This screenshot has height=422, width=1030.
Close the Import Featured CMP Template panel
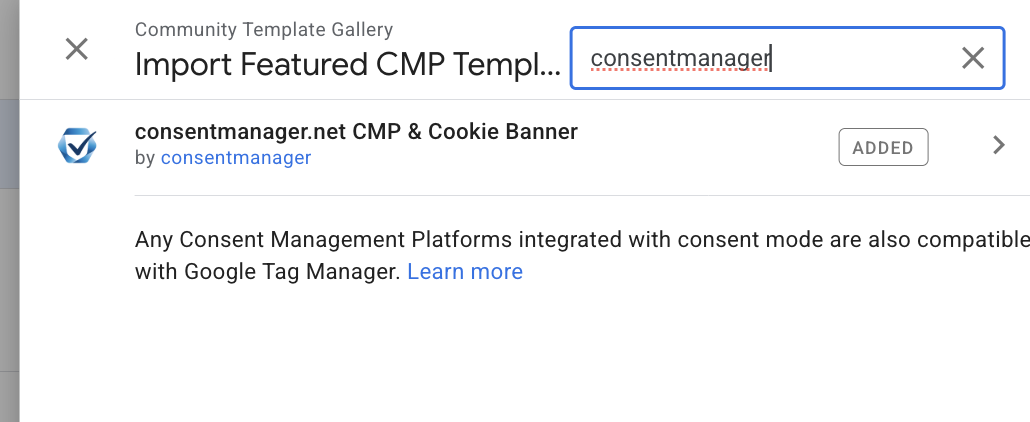(x=77, y=49)
